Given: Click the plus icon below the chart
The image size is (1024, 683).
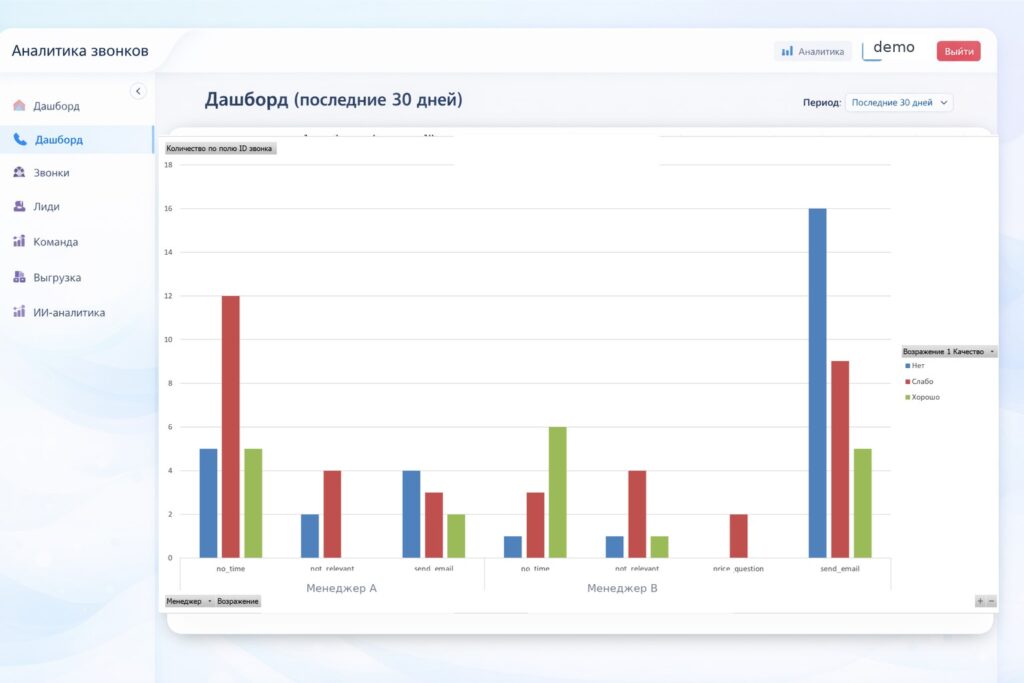Looking at the screenshot, I should point(980,601).
